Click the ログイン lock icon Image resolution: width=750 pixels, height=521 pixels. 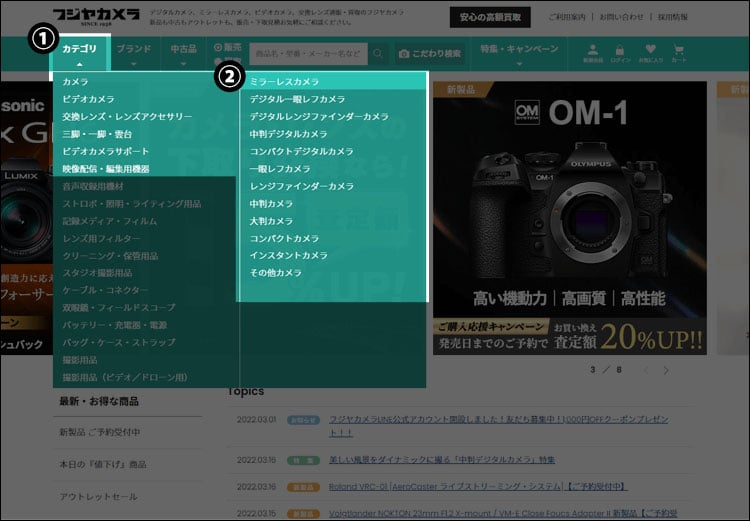click(620, 53)
